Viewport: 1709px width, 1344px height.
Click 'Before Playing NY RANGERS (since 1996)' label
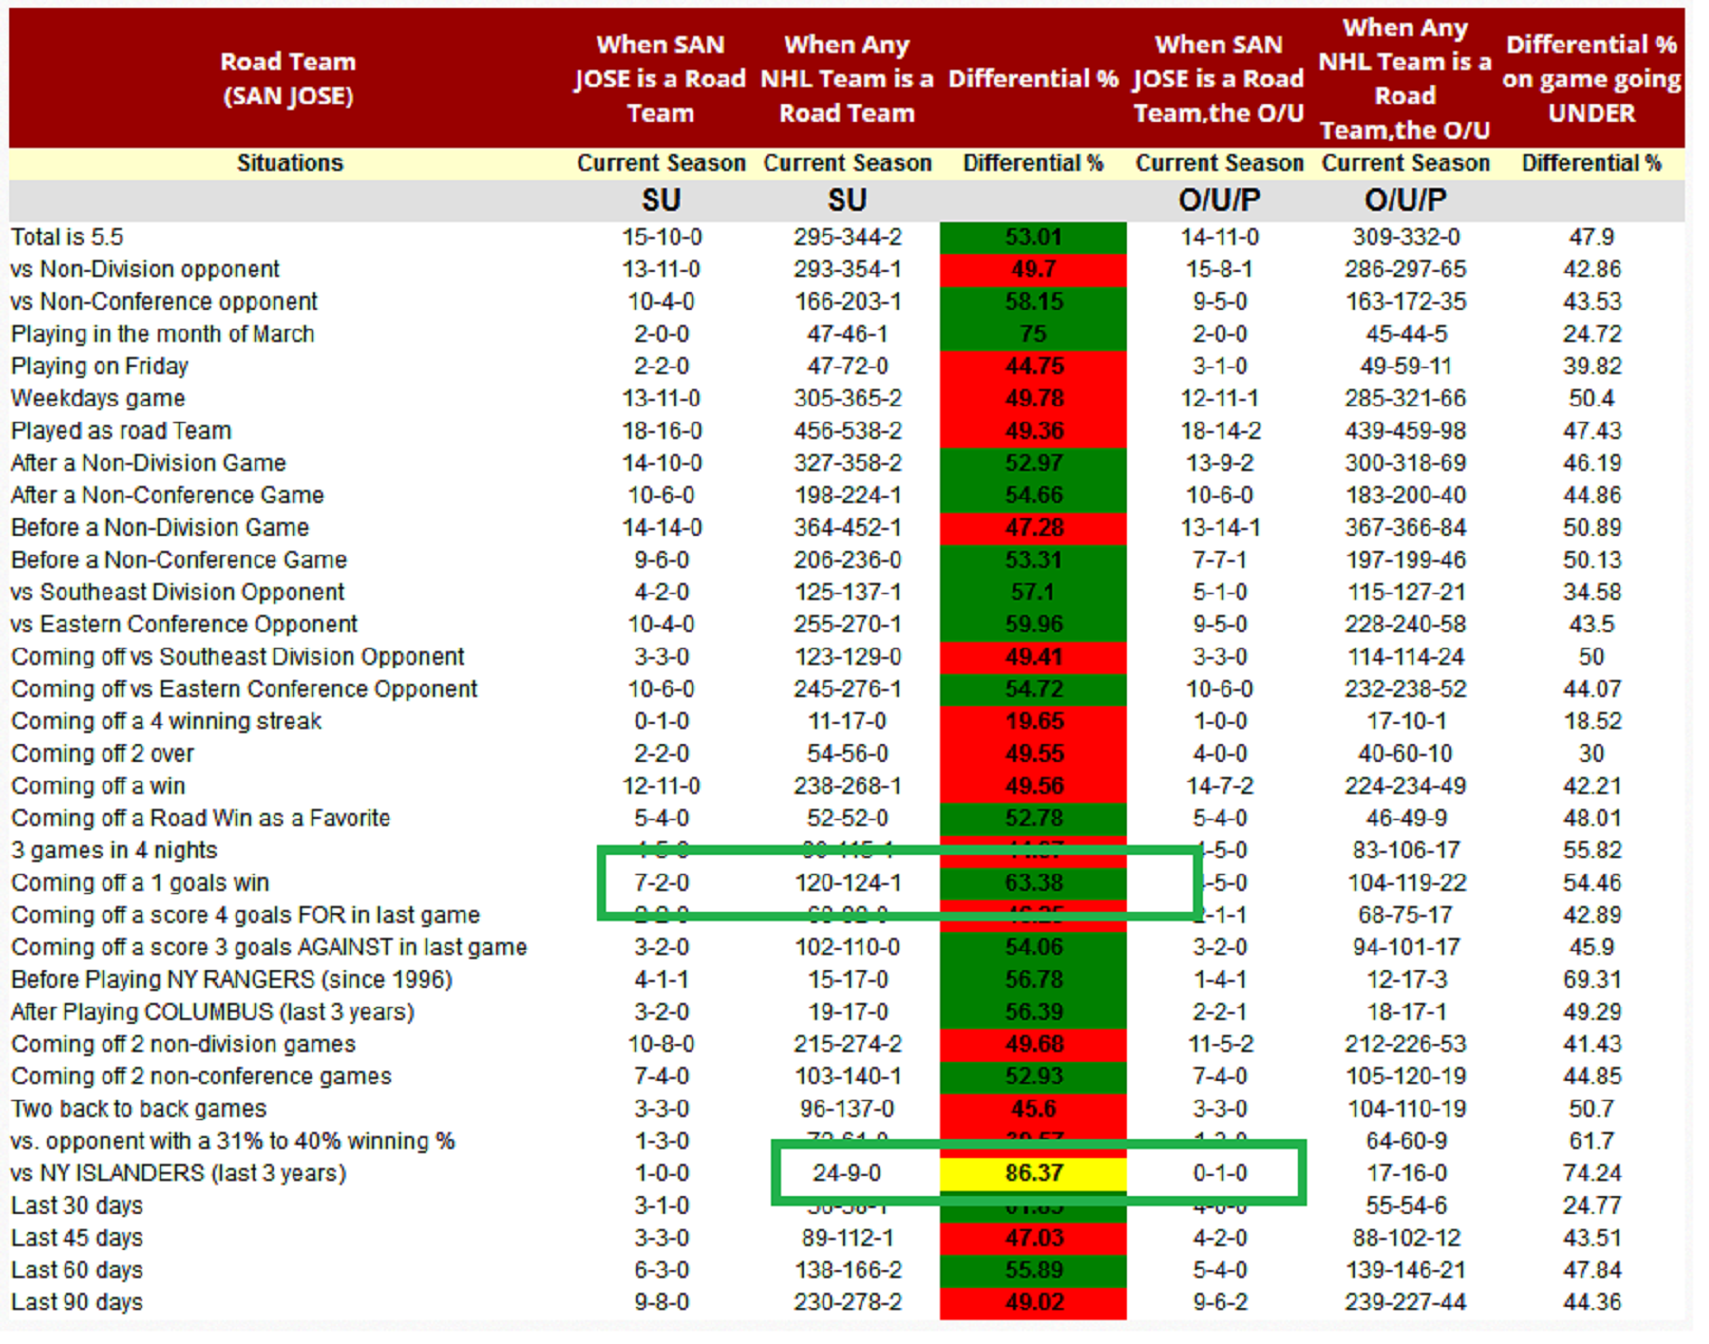tap(231, 980)
